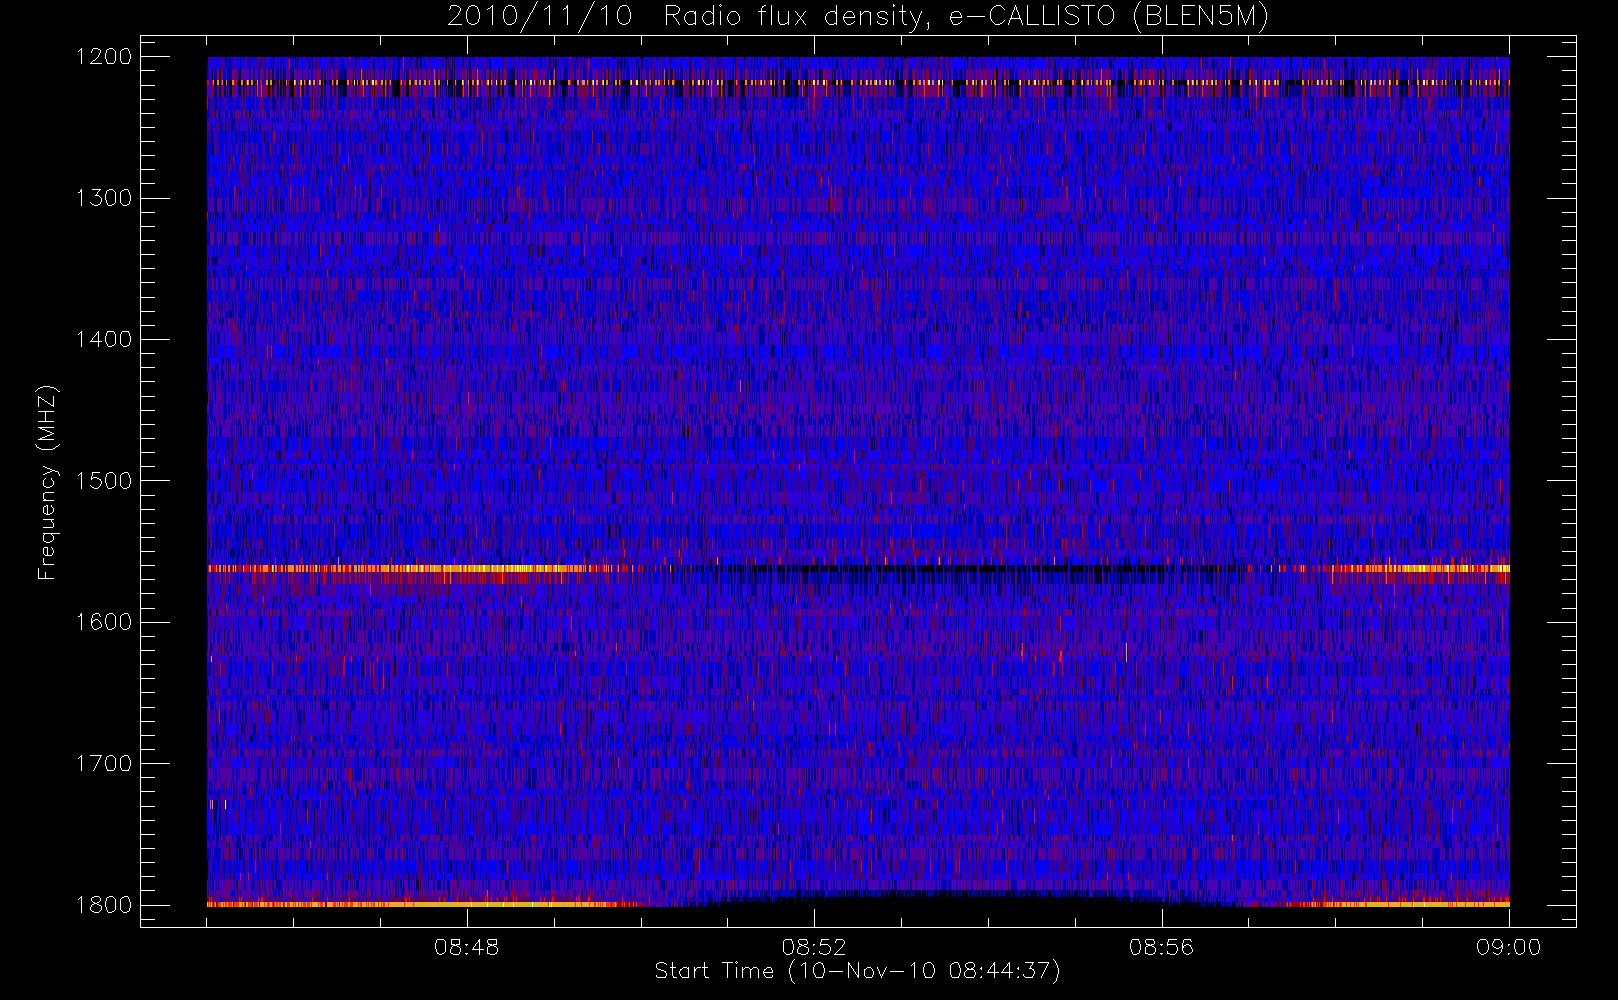Click the 09:00 time axis label
Viewport: 1618px width, 1000px height.
1509,947
